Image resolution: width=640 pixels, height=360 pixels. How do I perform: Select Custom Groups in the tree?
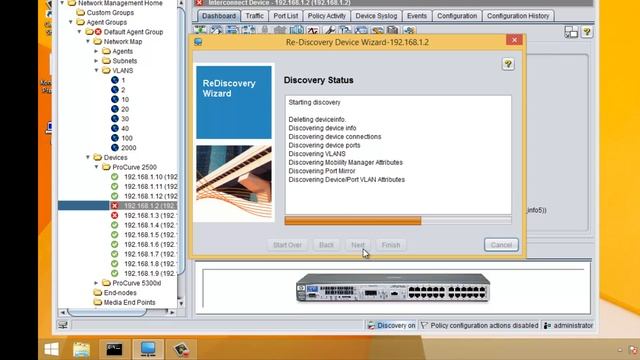click(x=110, y=13)
